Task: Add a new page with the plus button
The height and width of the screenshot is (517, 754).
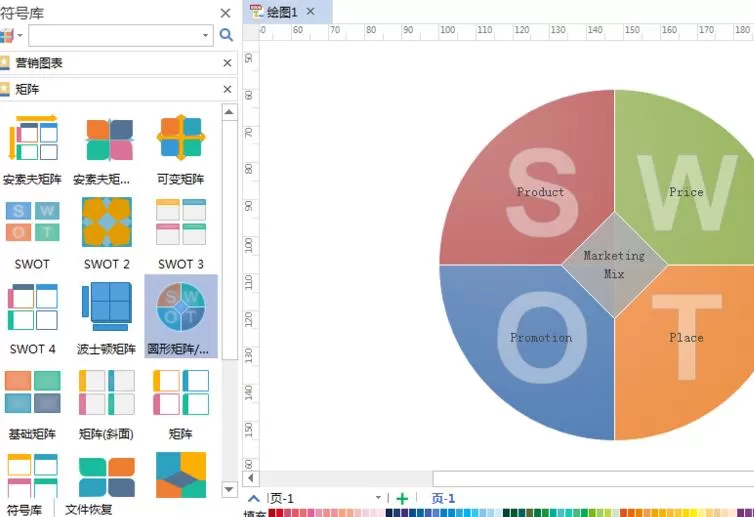Action: click(x=402, y=499)
